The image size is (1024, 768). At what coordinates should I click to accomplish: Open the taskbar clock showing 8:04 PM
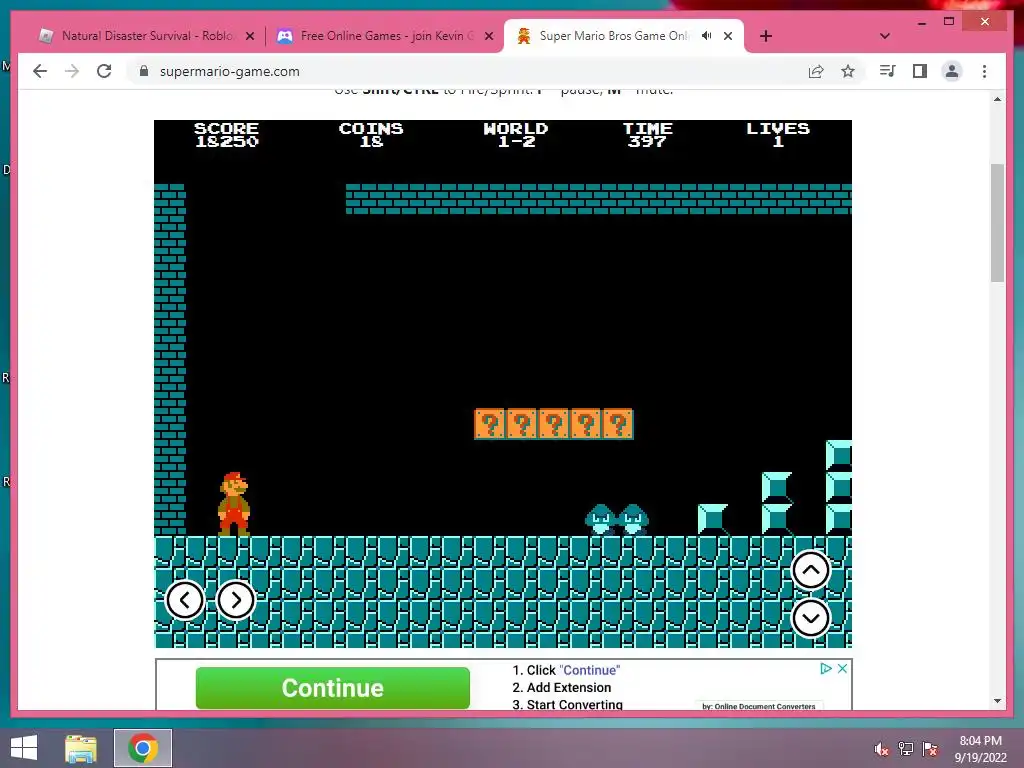tap(980, 749)
